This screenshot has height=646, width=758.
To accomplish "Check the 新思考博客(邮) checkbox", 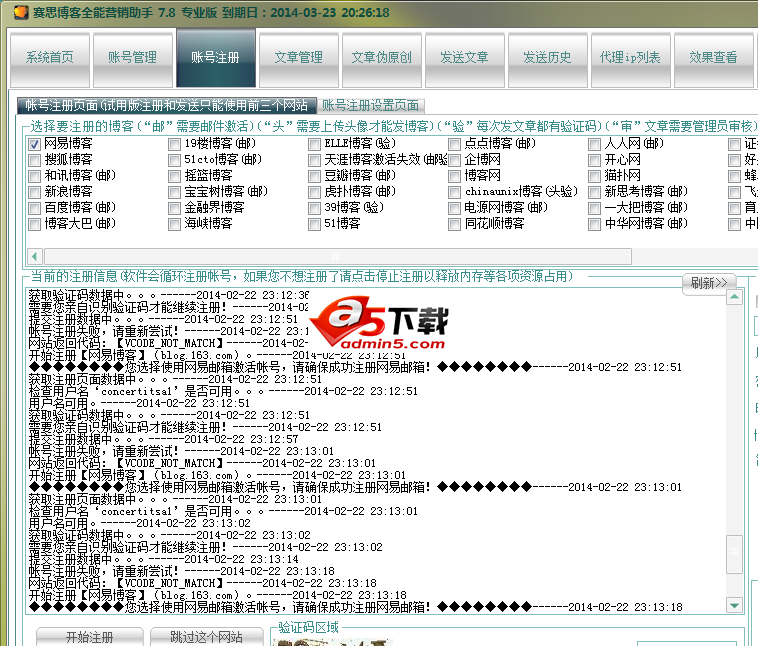I will point(594,192).
